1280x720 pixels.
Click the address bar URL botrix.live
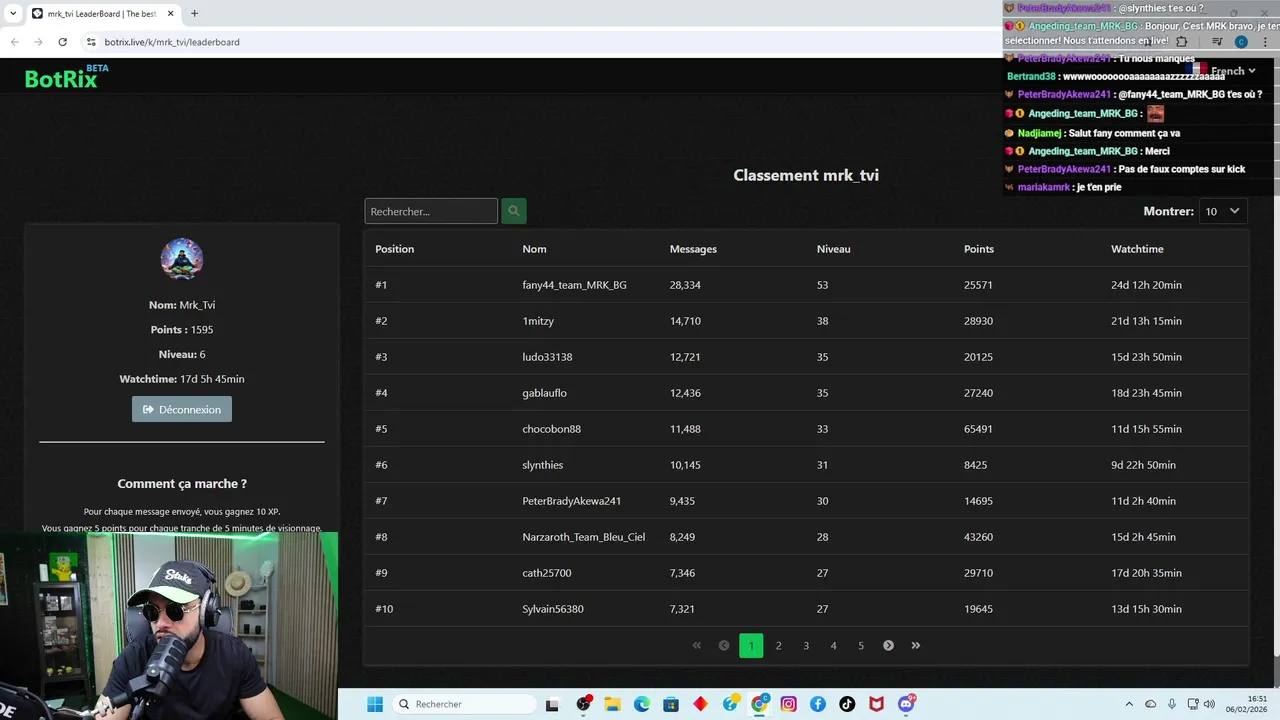tap(172, 42)
